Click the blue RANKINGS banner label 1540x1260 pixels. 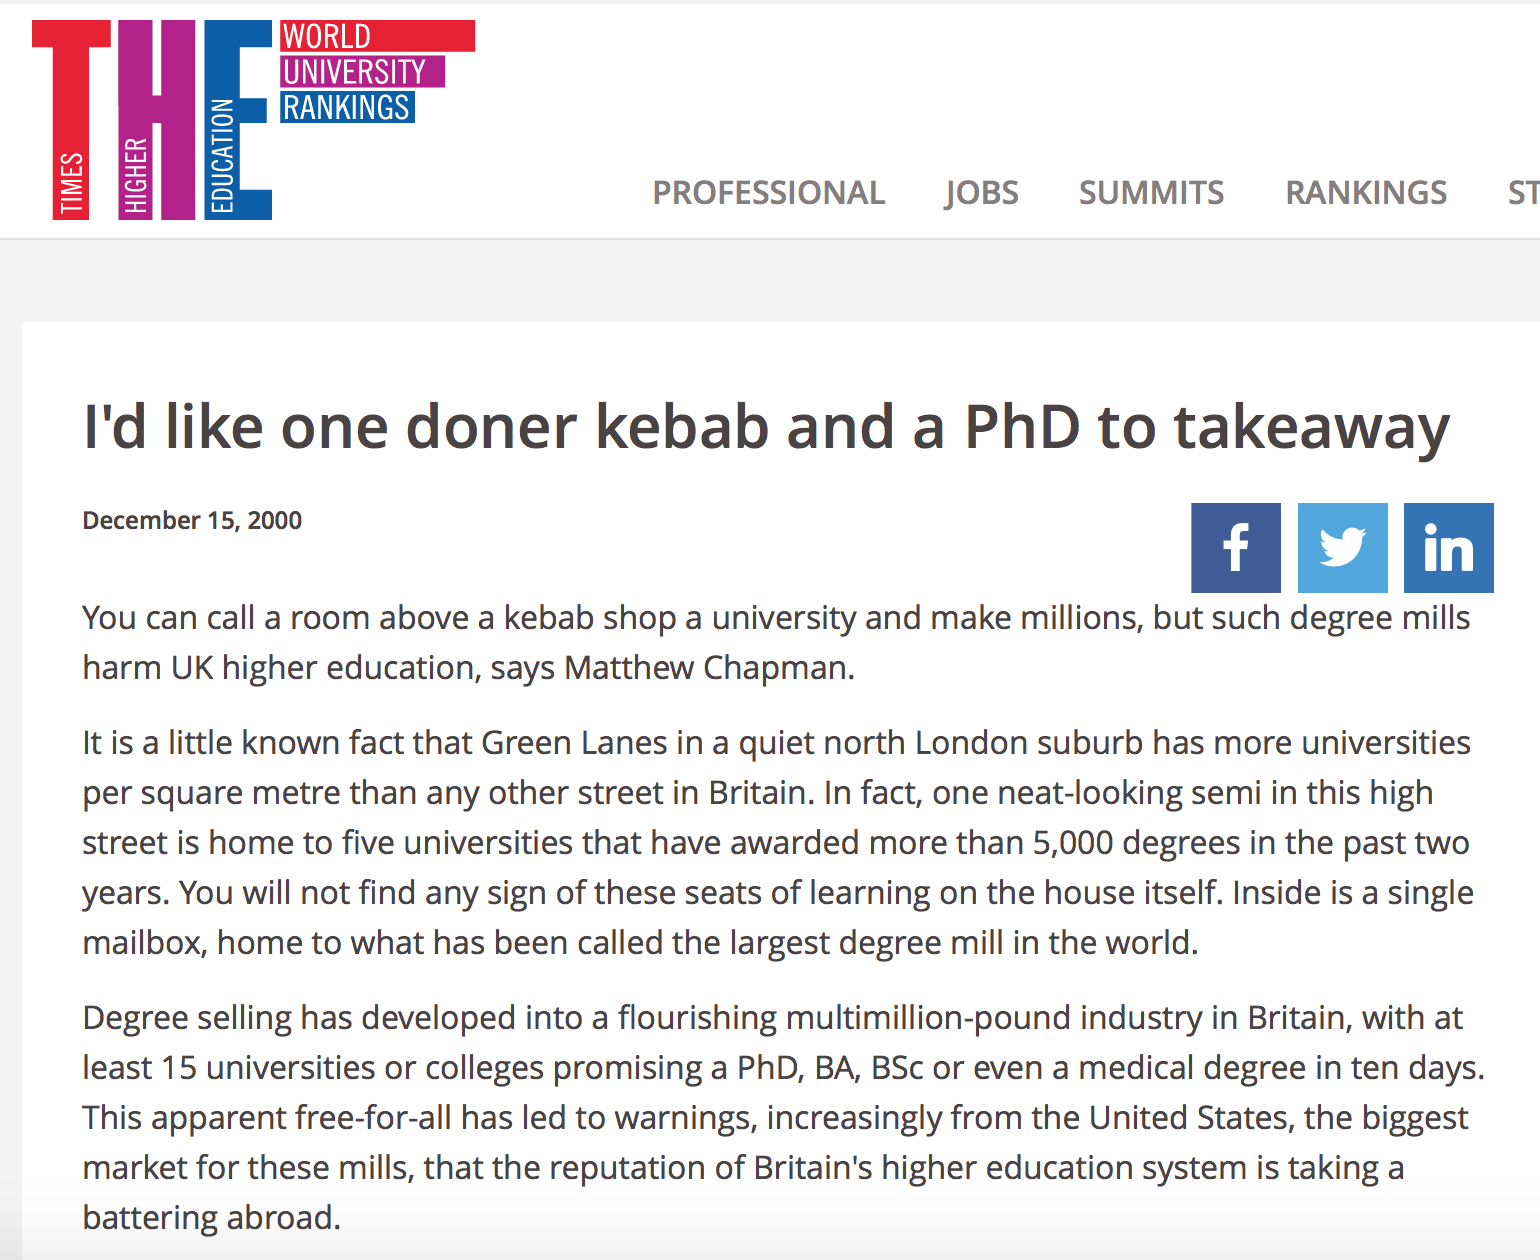[347, 106]
